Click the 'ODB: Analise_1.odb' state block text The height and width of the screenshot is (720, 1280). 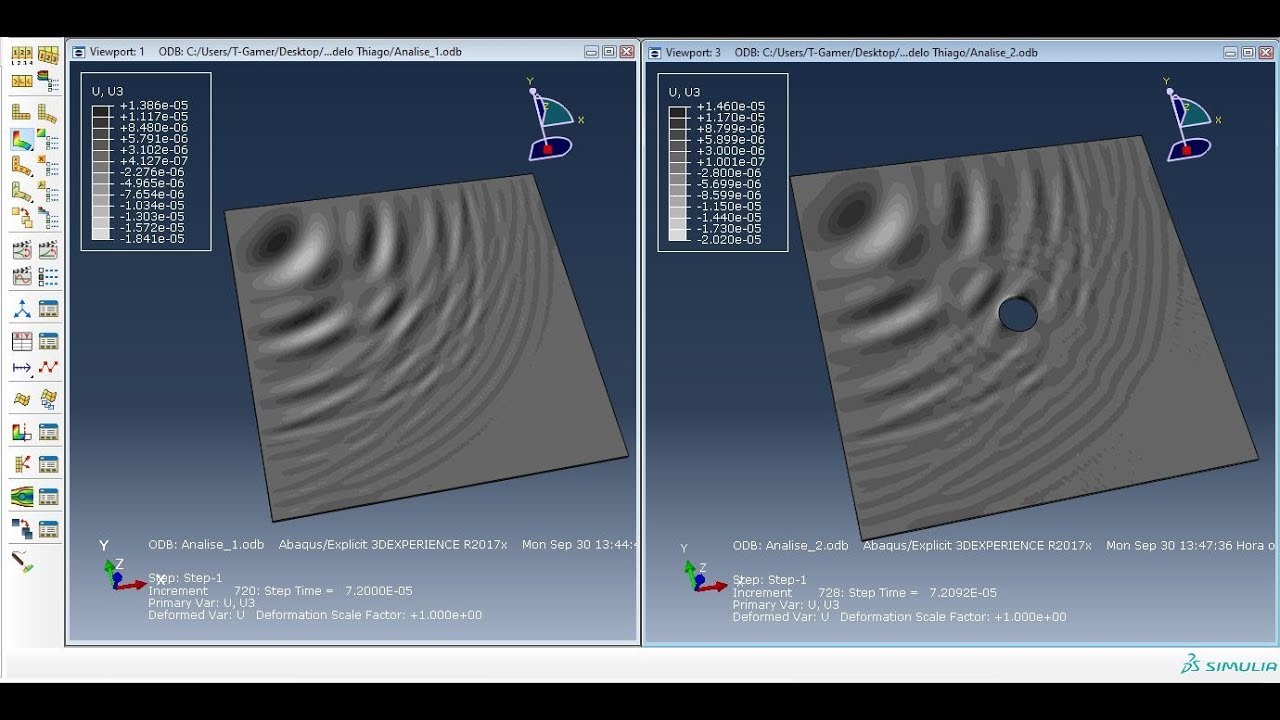[x=206, y=545]
